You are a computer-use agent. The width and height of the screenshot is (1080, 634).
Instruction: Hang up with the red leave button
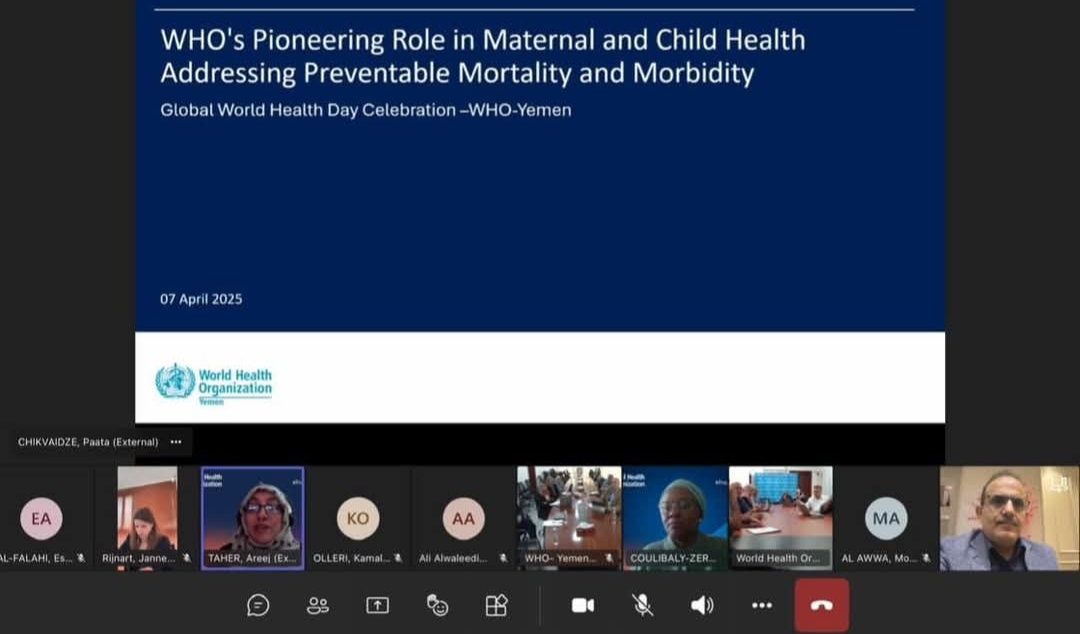(x=822, y=606)
